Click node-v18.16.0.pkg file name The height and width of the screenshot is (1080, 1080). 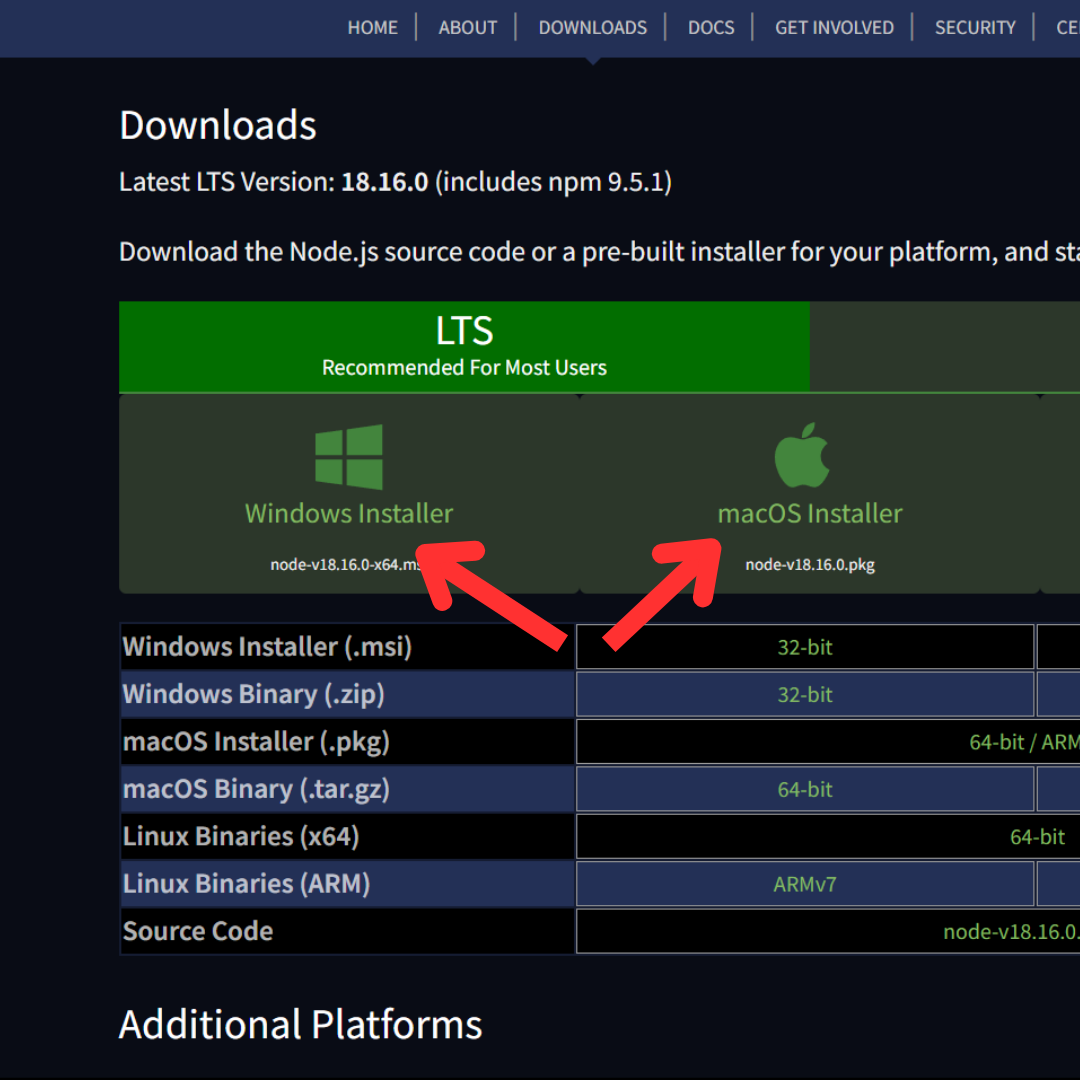(810, 565)
